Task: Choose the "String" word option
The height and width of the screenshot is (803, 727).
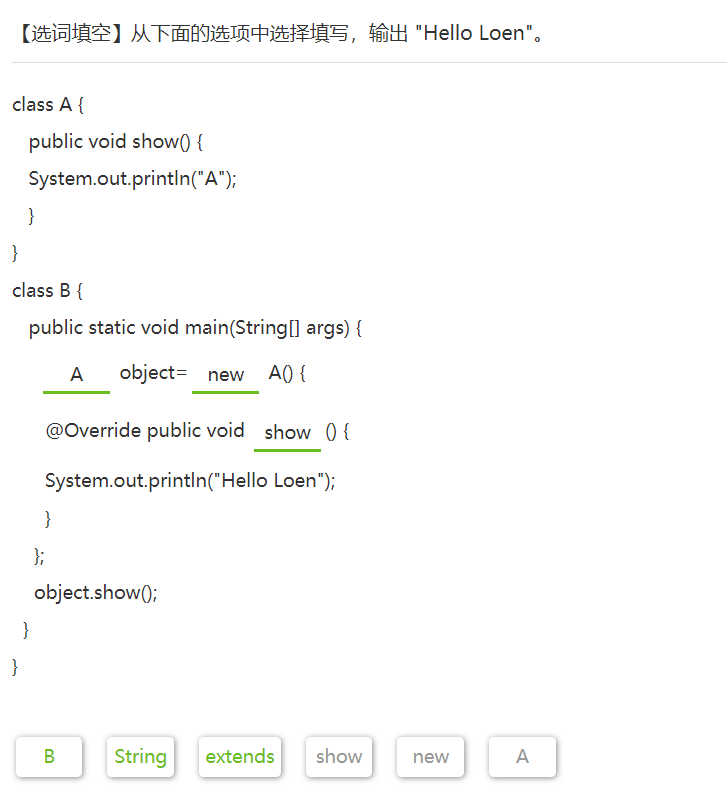Action: (x=140, y=757)
